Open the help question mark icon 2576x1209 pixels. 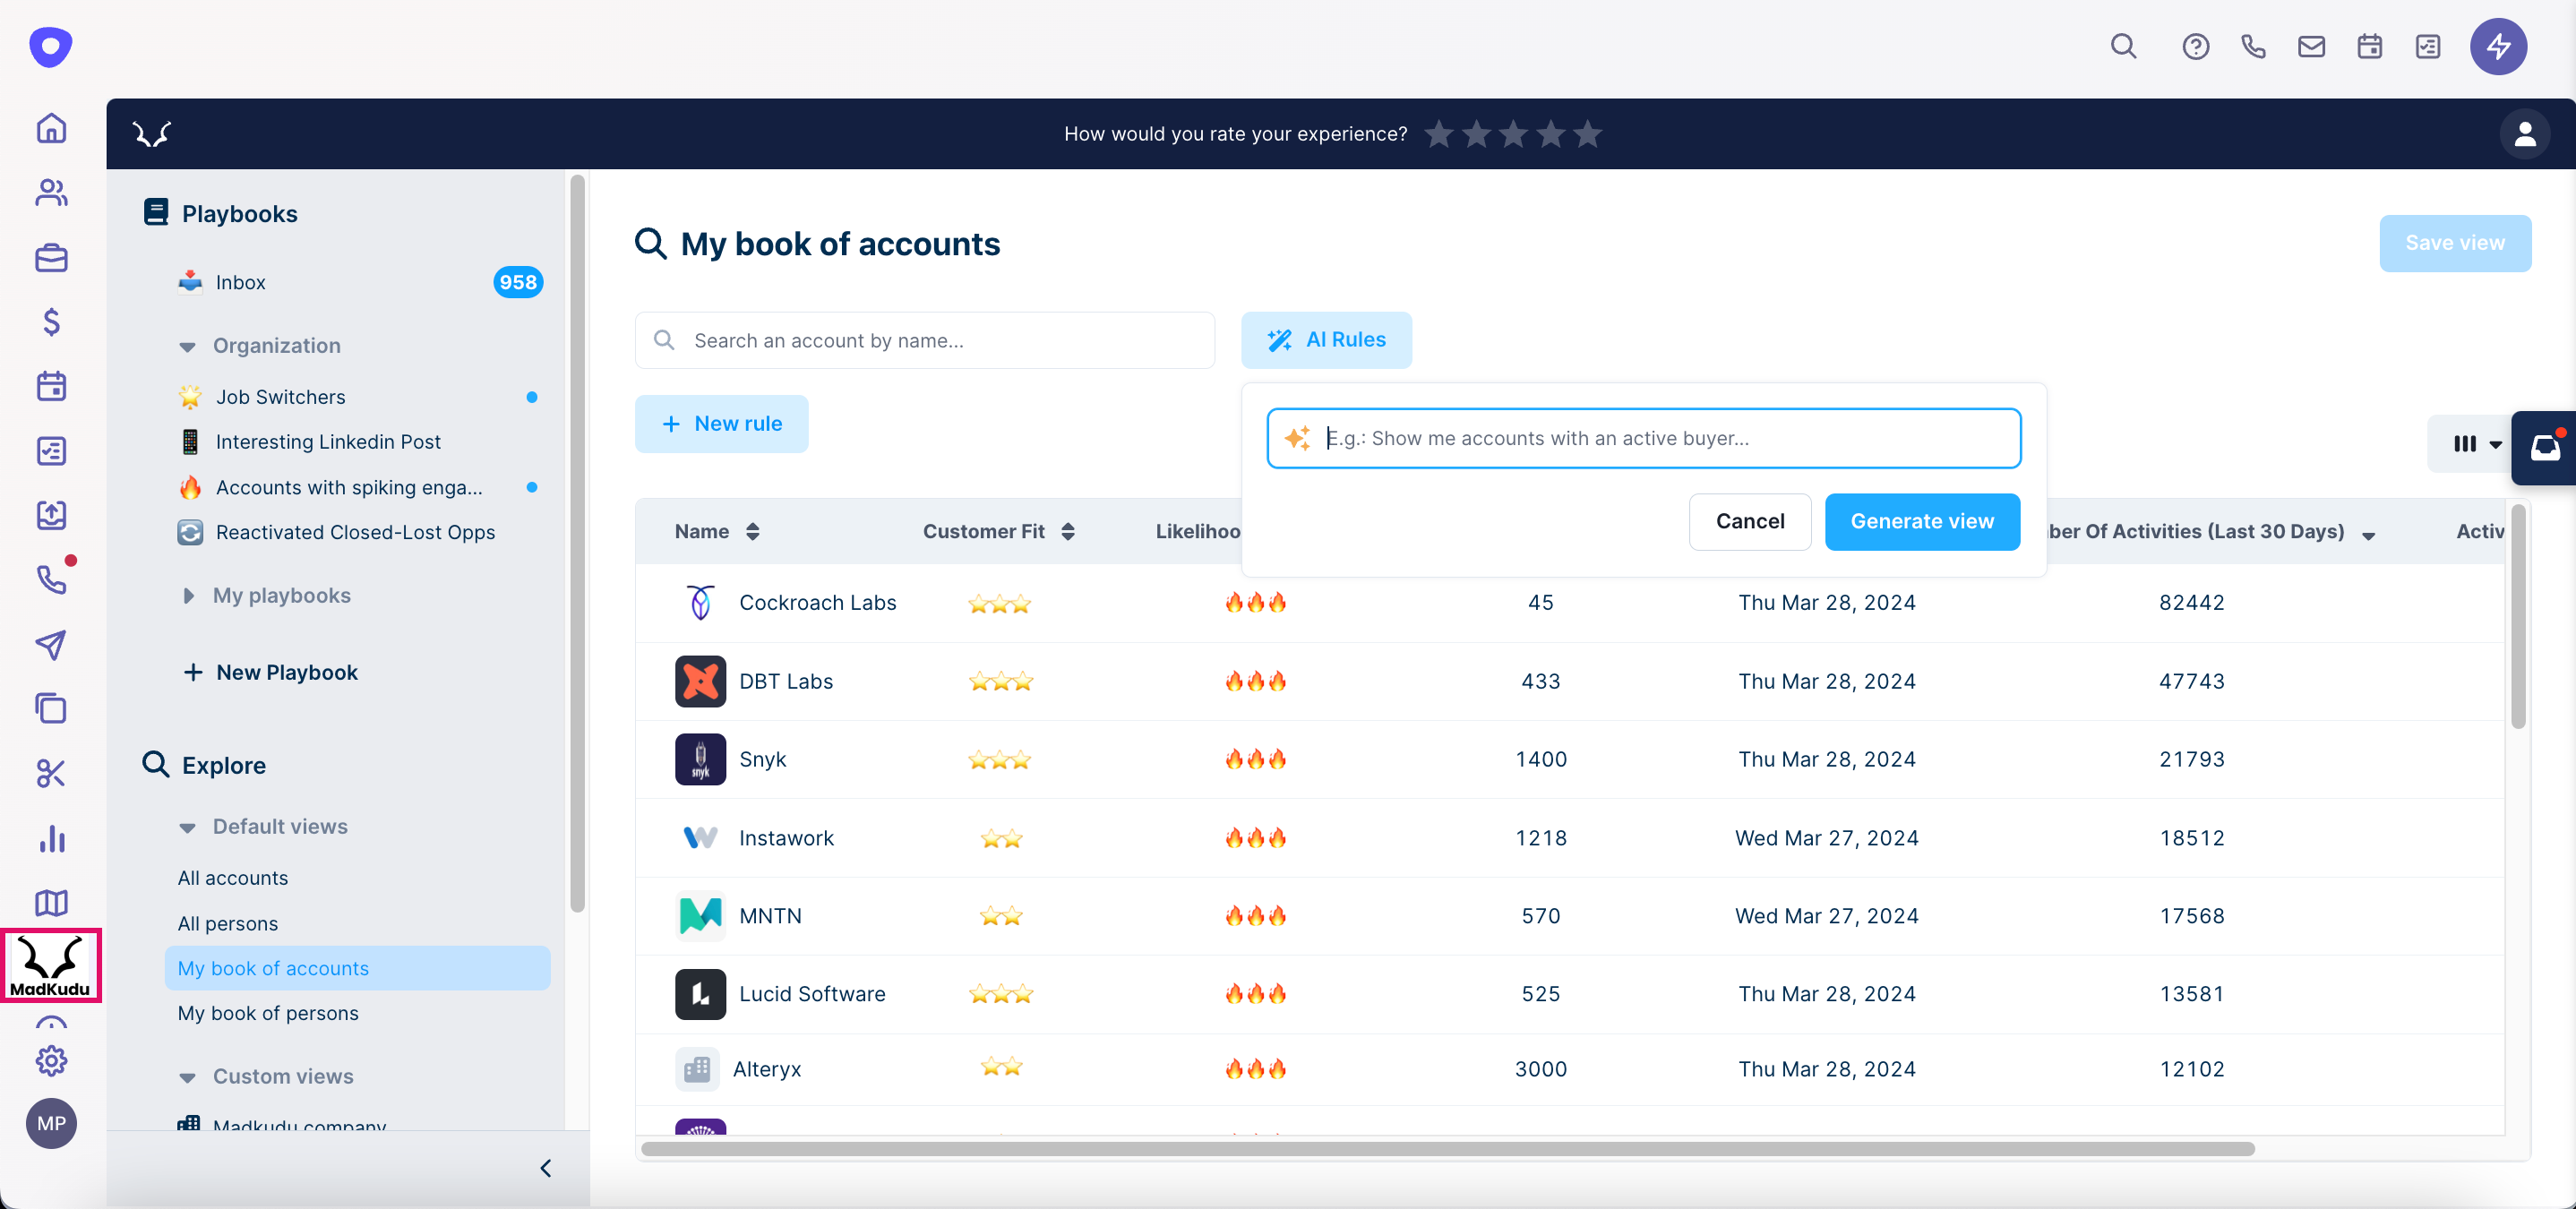click(x=2195, y=46)
